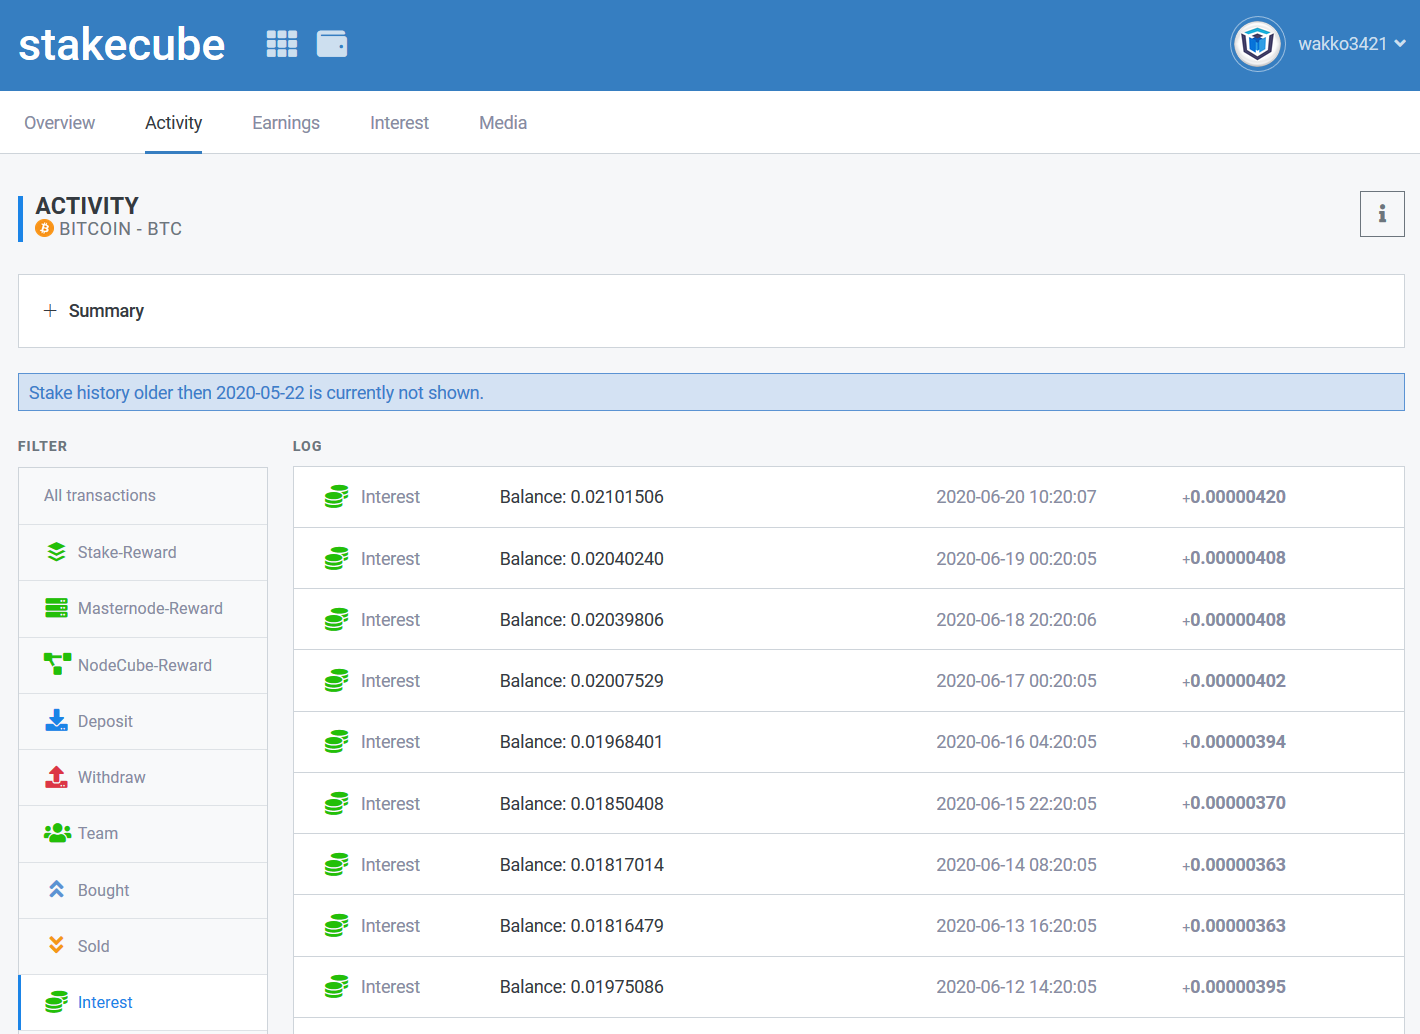
Task: Click the Masternode-Reward filter icon
Action: [57, 608]
